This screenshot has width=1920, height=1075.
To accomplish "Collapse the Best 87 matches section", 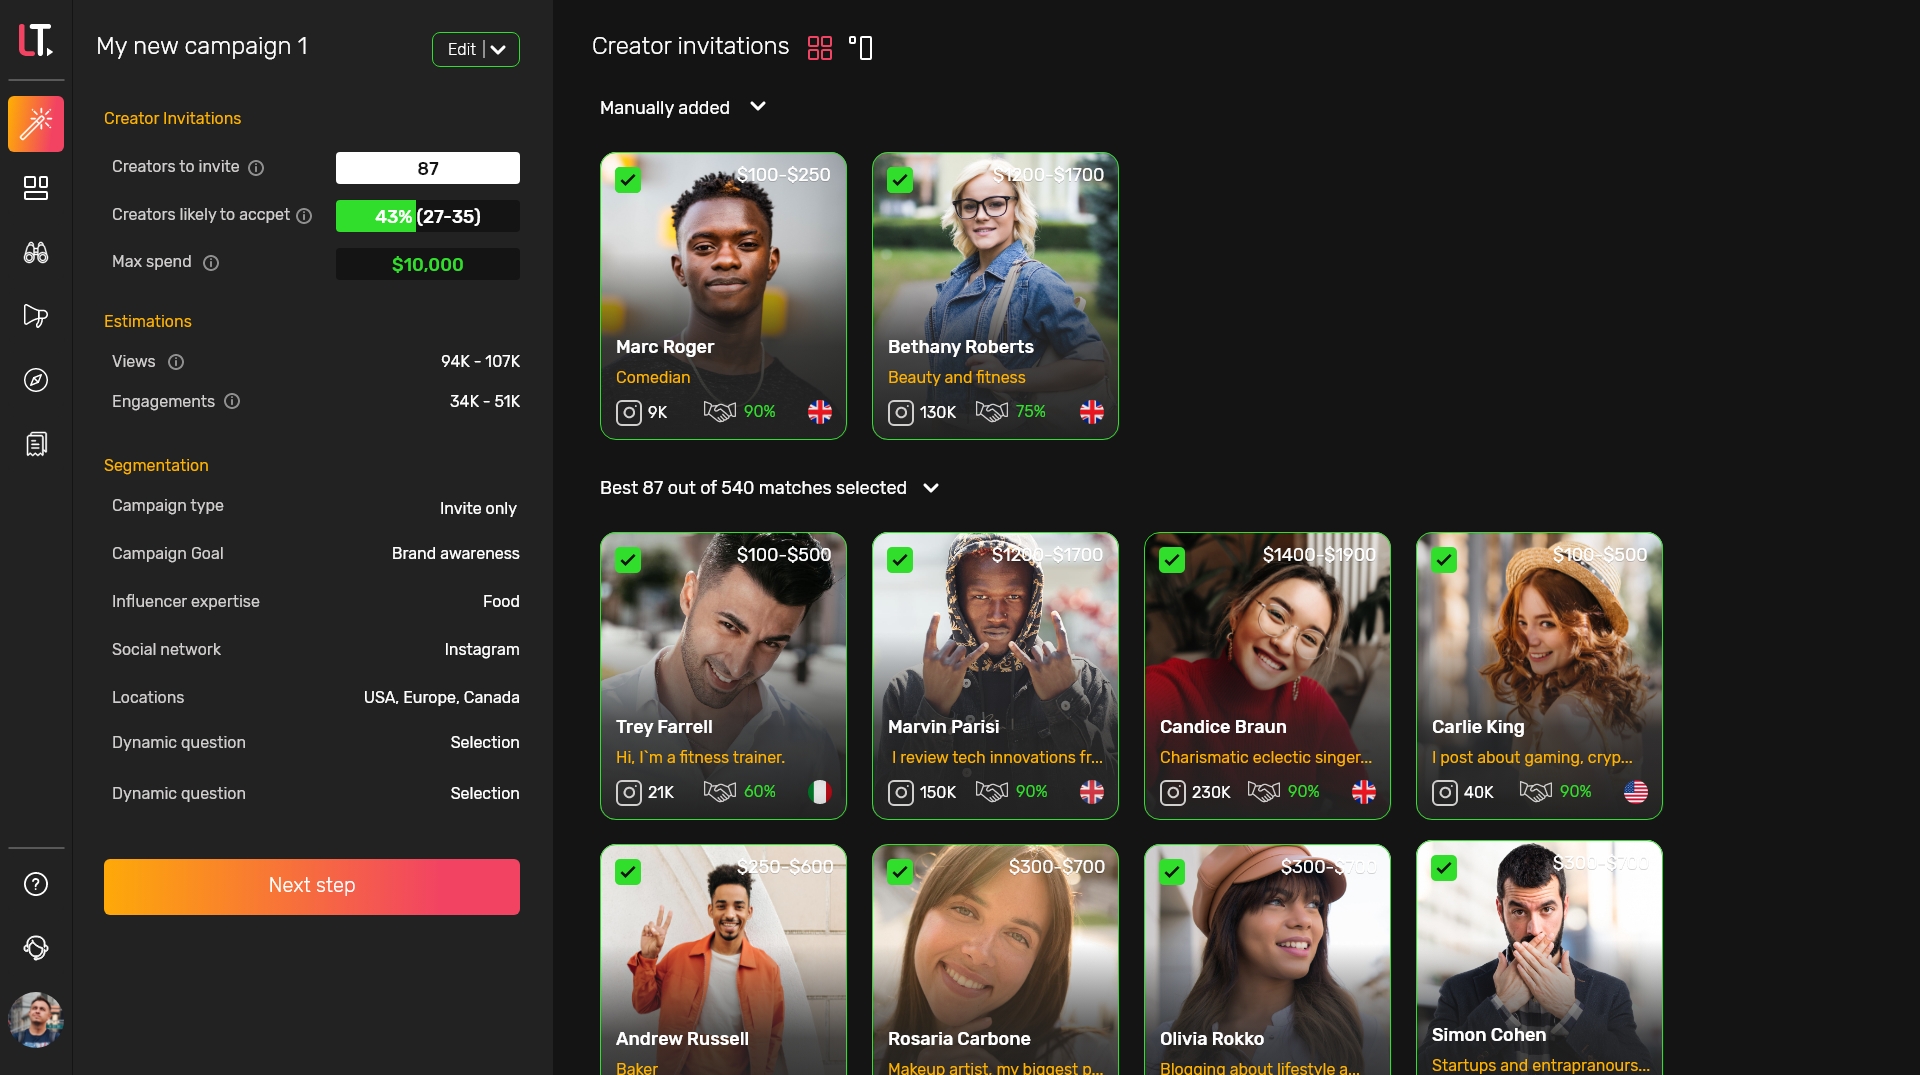I will click(931, 488).
